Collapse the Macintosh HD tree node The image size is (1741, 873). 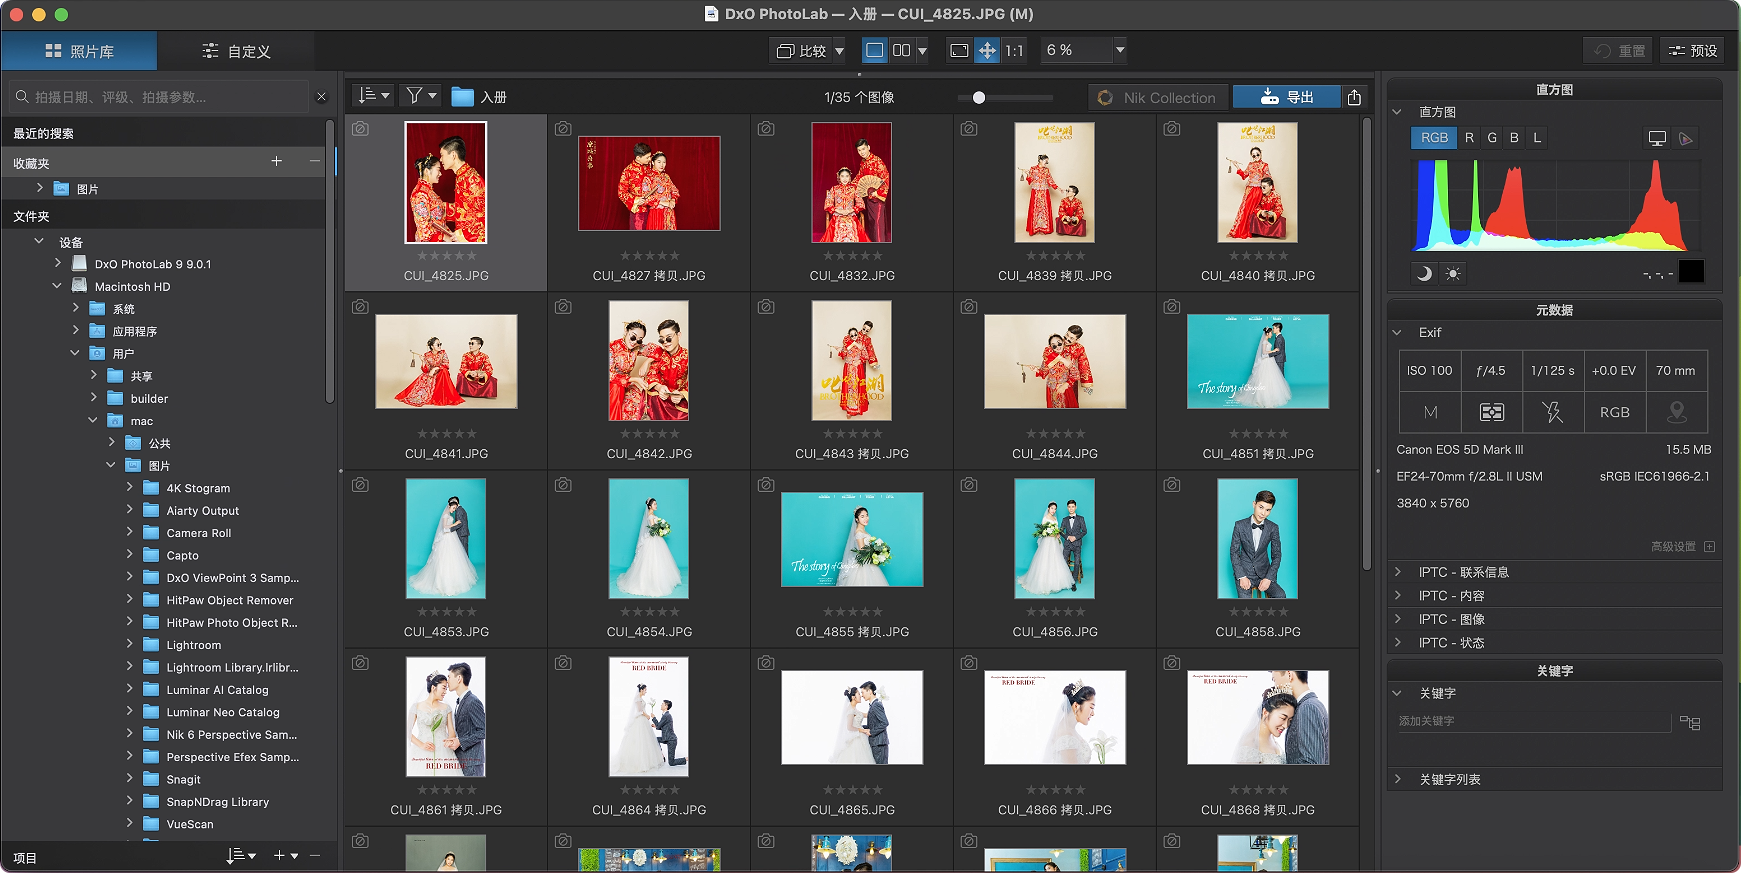57,286
